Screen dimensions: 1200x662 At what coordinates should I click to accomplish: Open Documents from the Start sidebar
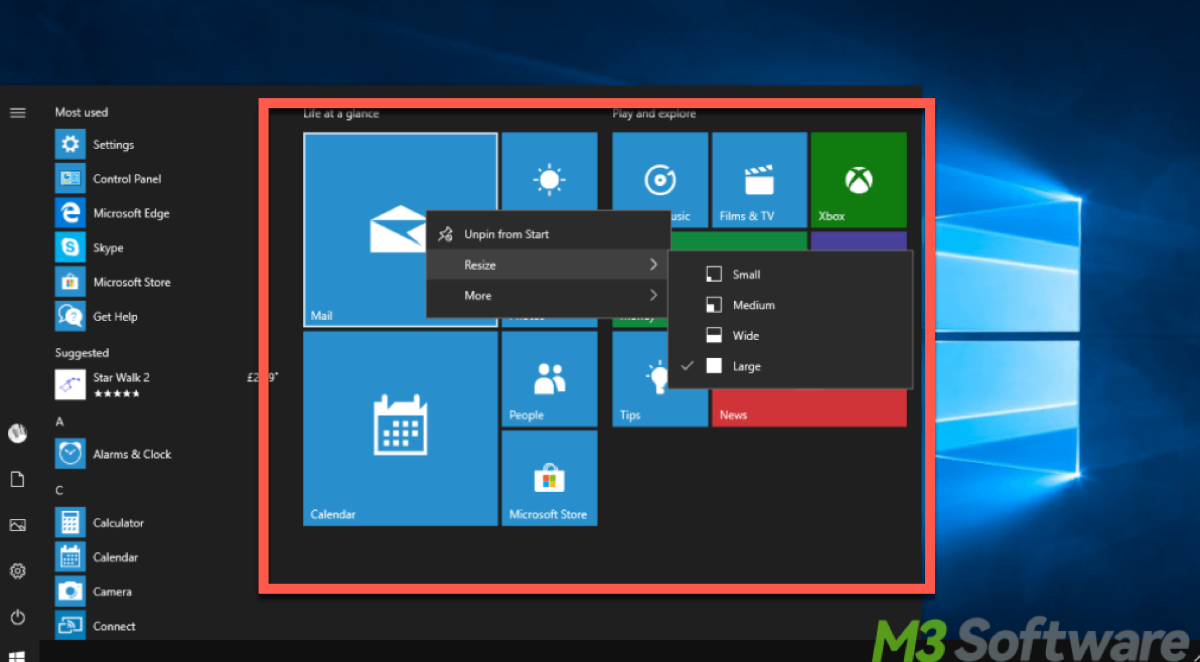point(17,480)
